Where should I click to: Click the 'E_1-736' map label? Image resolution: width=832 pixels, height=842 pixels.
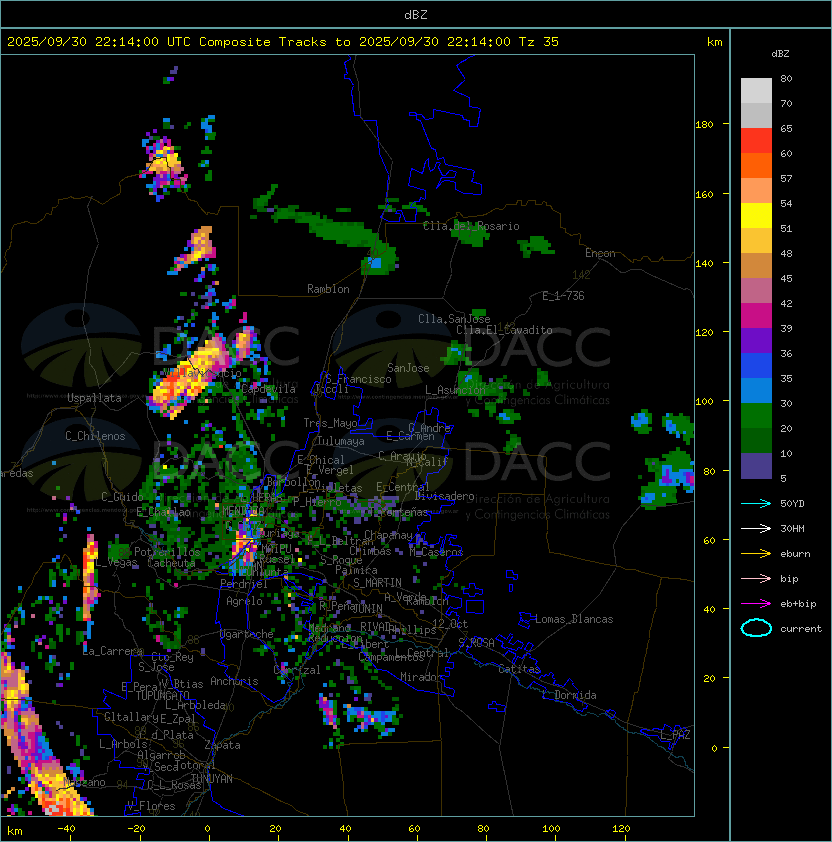click(563, 296)
